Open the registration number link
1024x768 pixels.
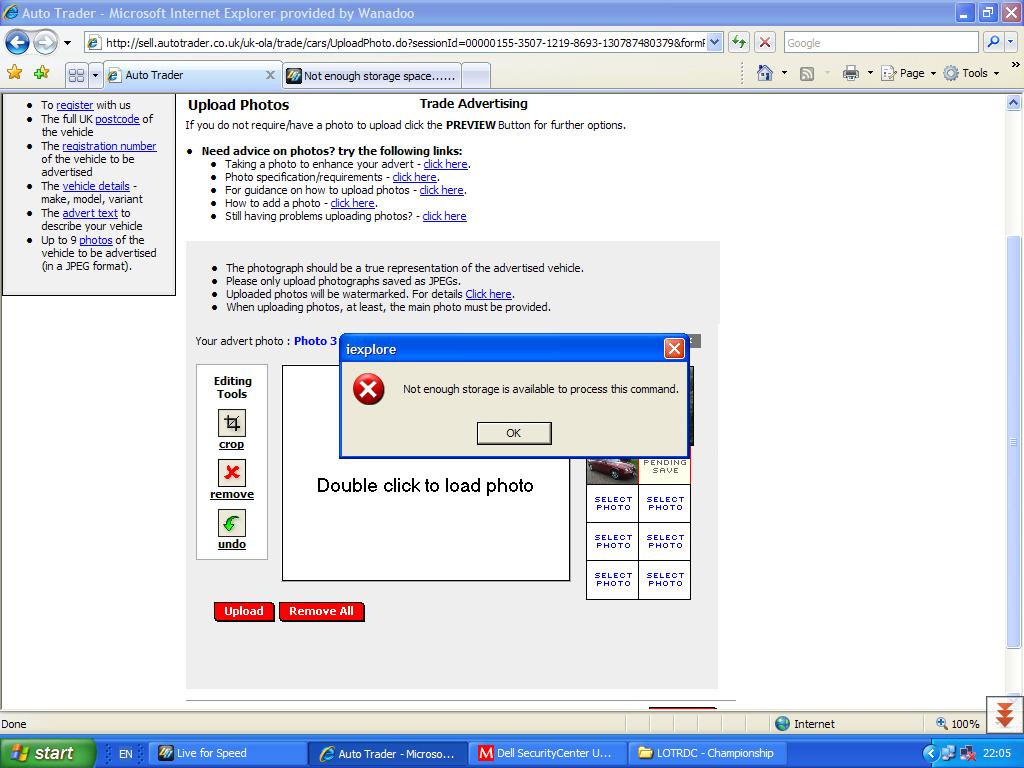pos(109,146)
